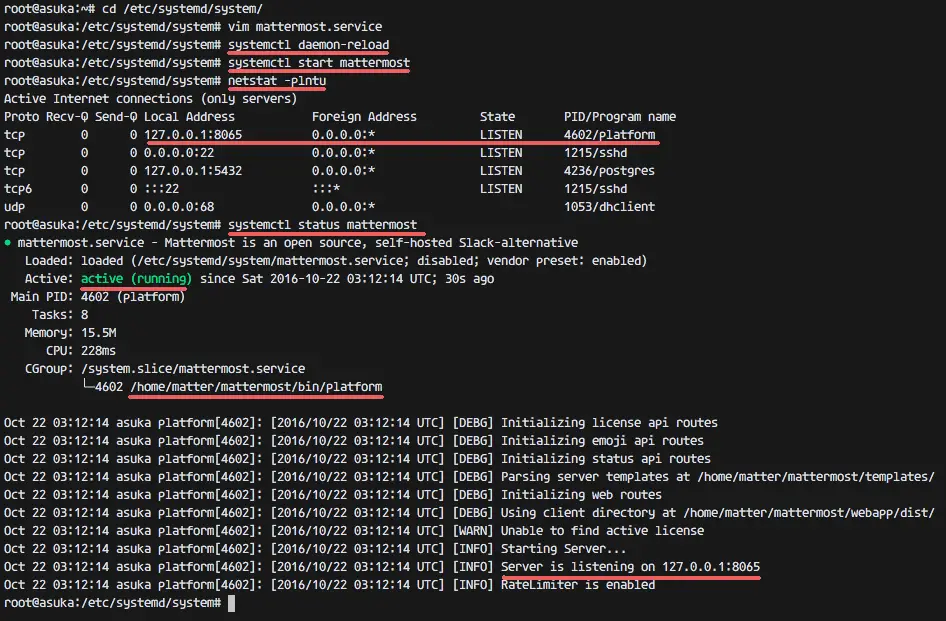
Task: Click log 'RateLimiter is enabled'
Action: pyautogui.click(x=578, y=585)
